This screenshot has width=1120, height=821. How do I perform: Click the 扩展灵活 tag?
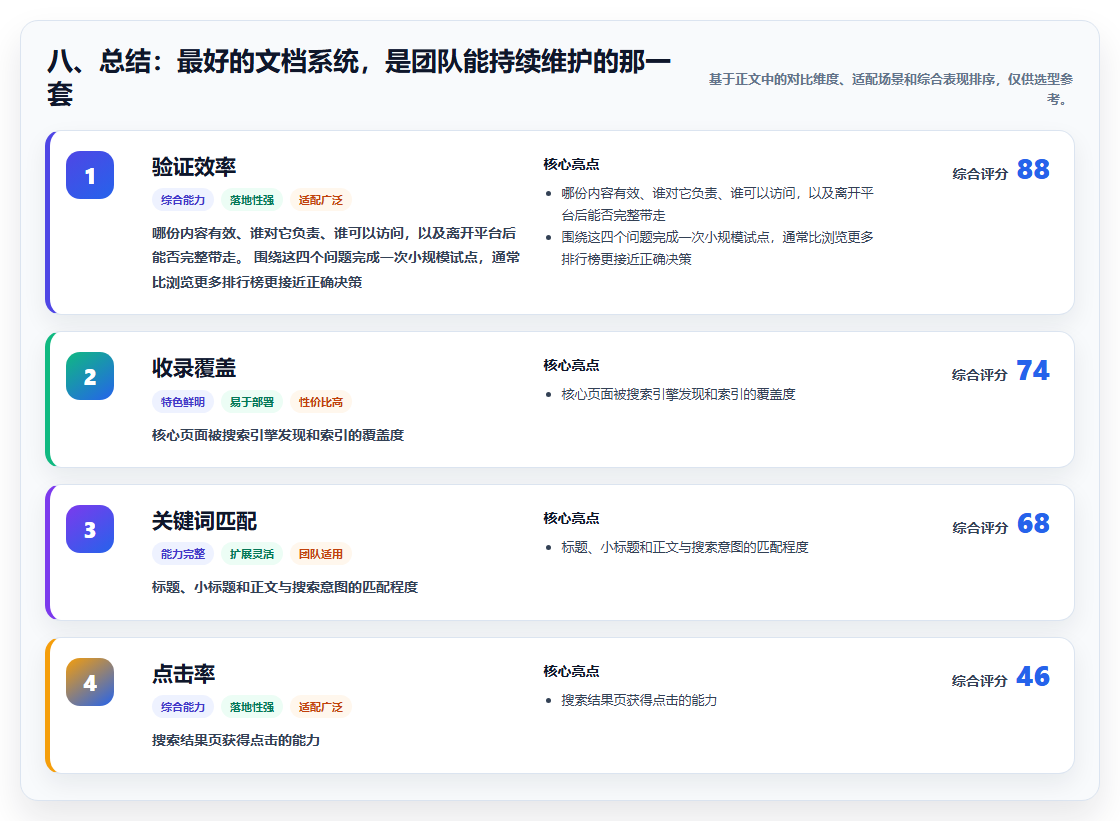(x=251, y=554)
